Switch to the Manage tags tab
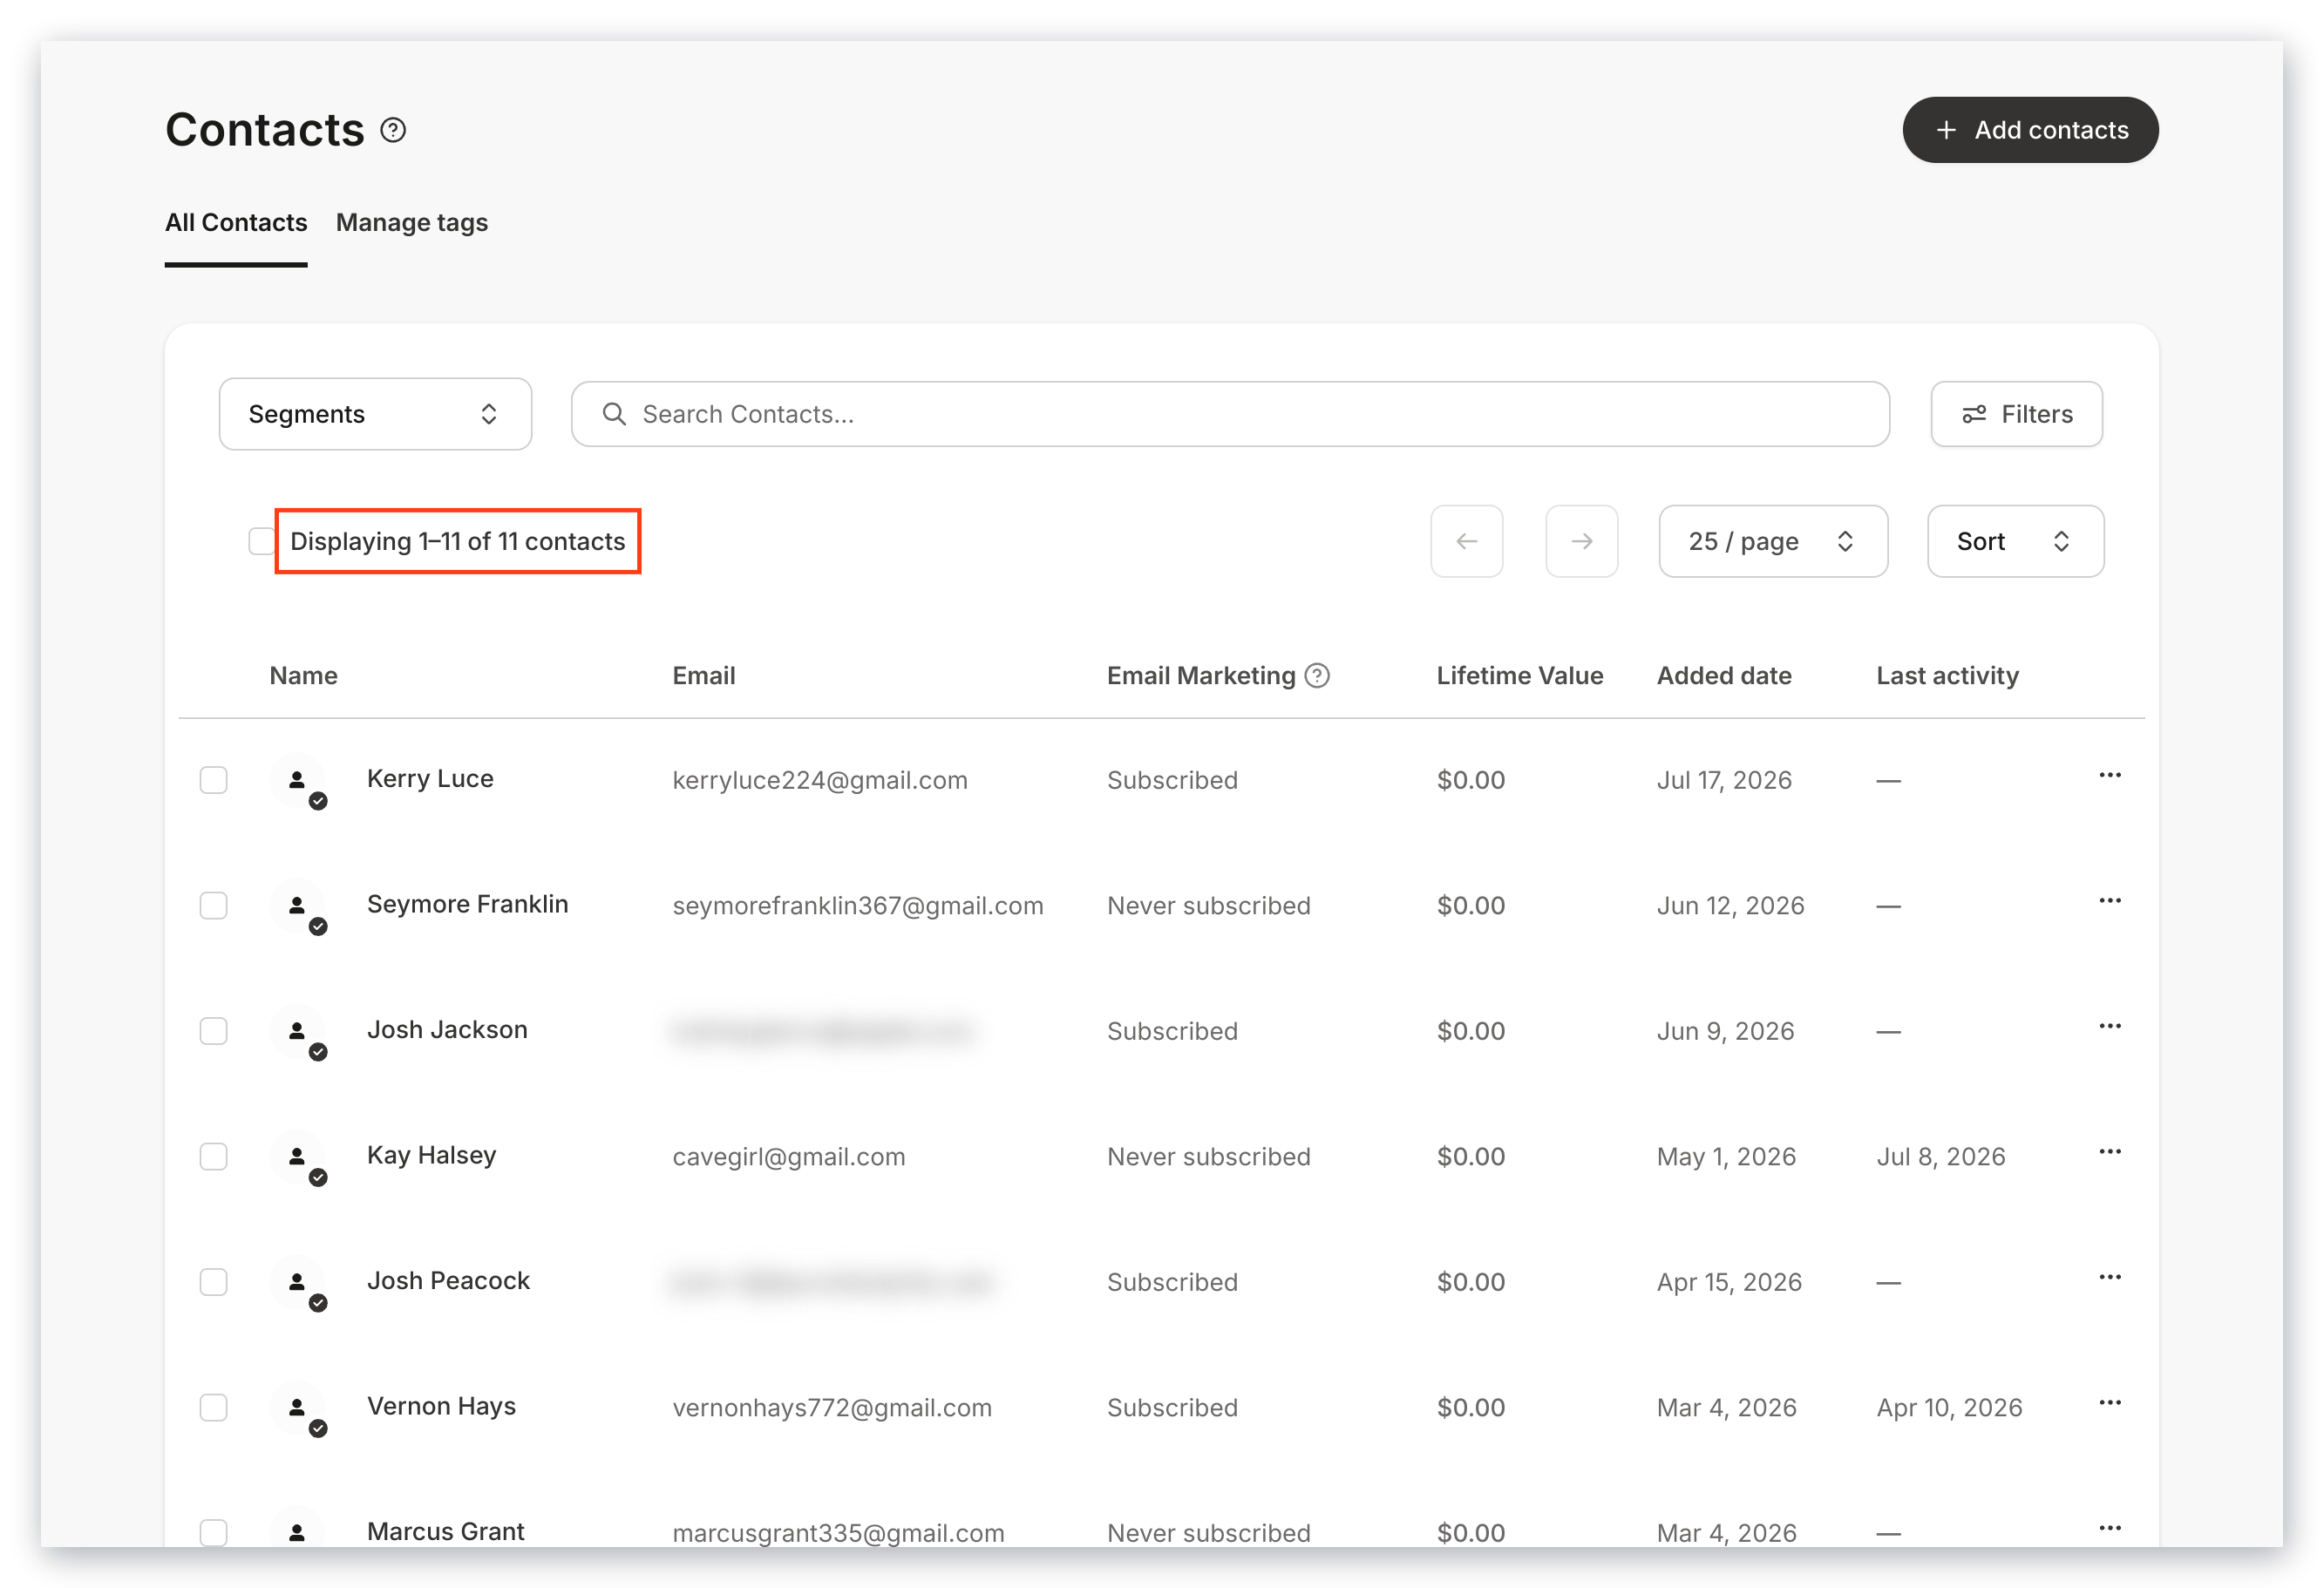Screen dimensions: 2324x1588 pos(412,222)
